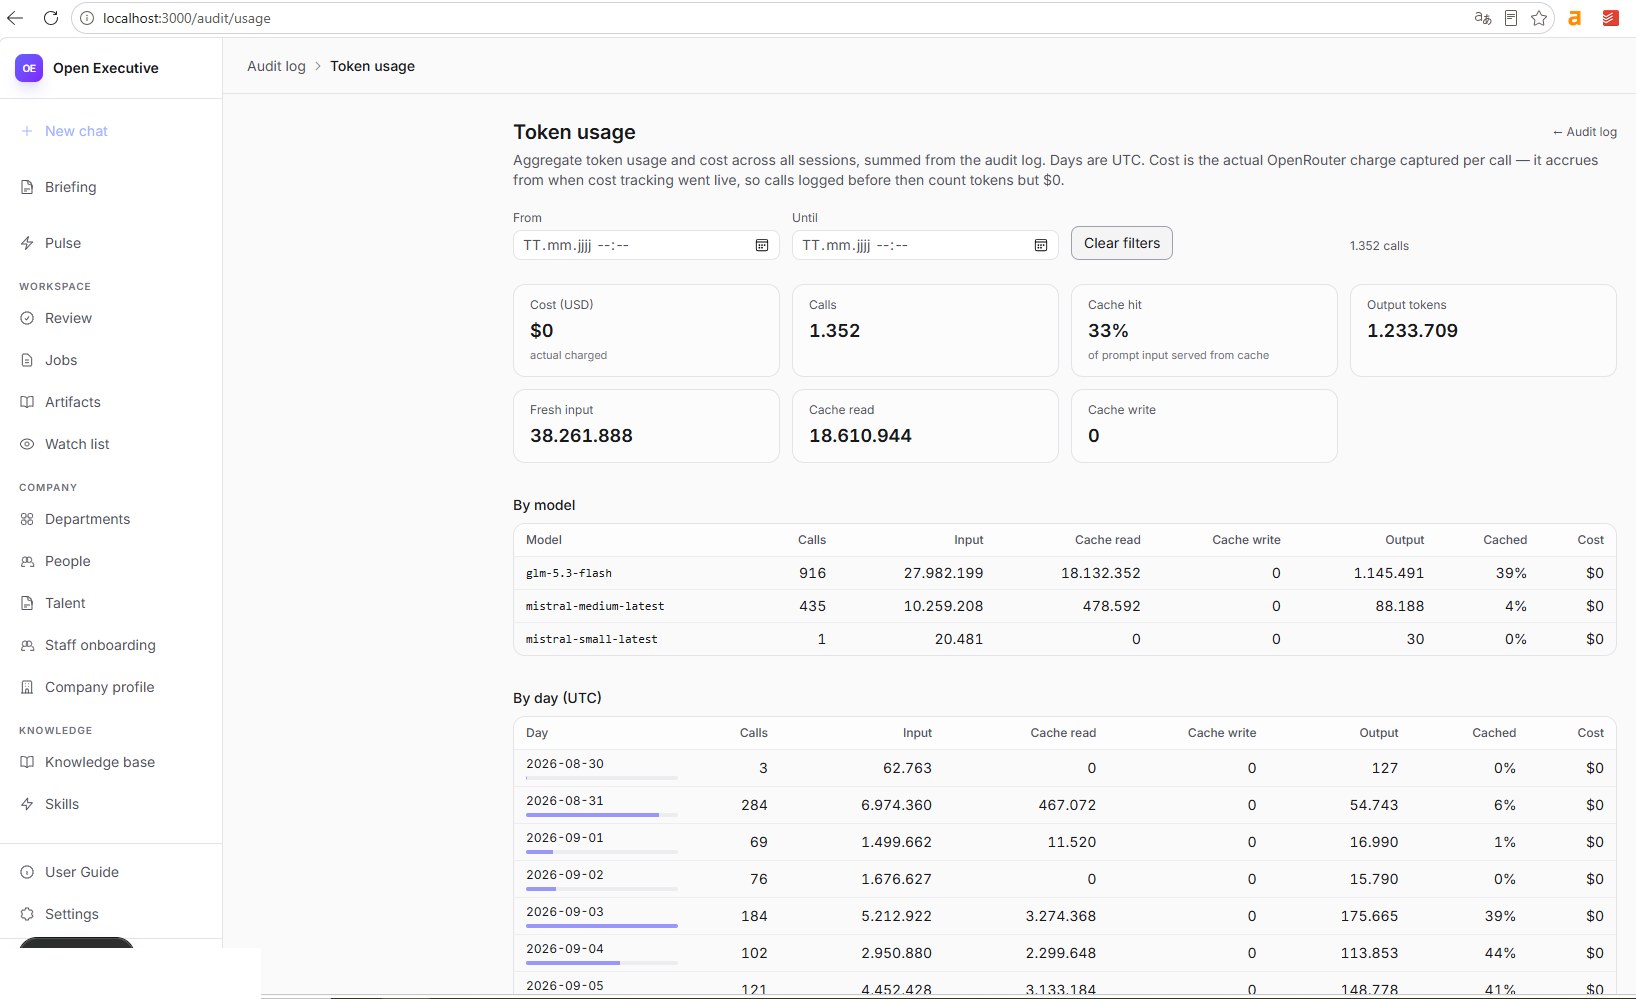This screenshot has width=1636, height=999.
Task: Open the Watch list page
Action: pyautogui.click(x=77, y=444)
